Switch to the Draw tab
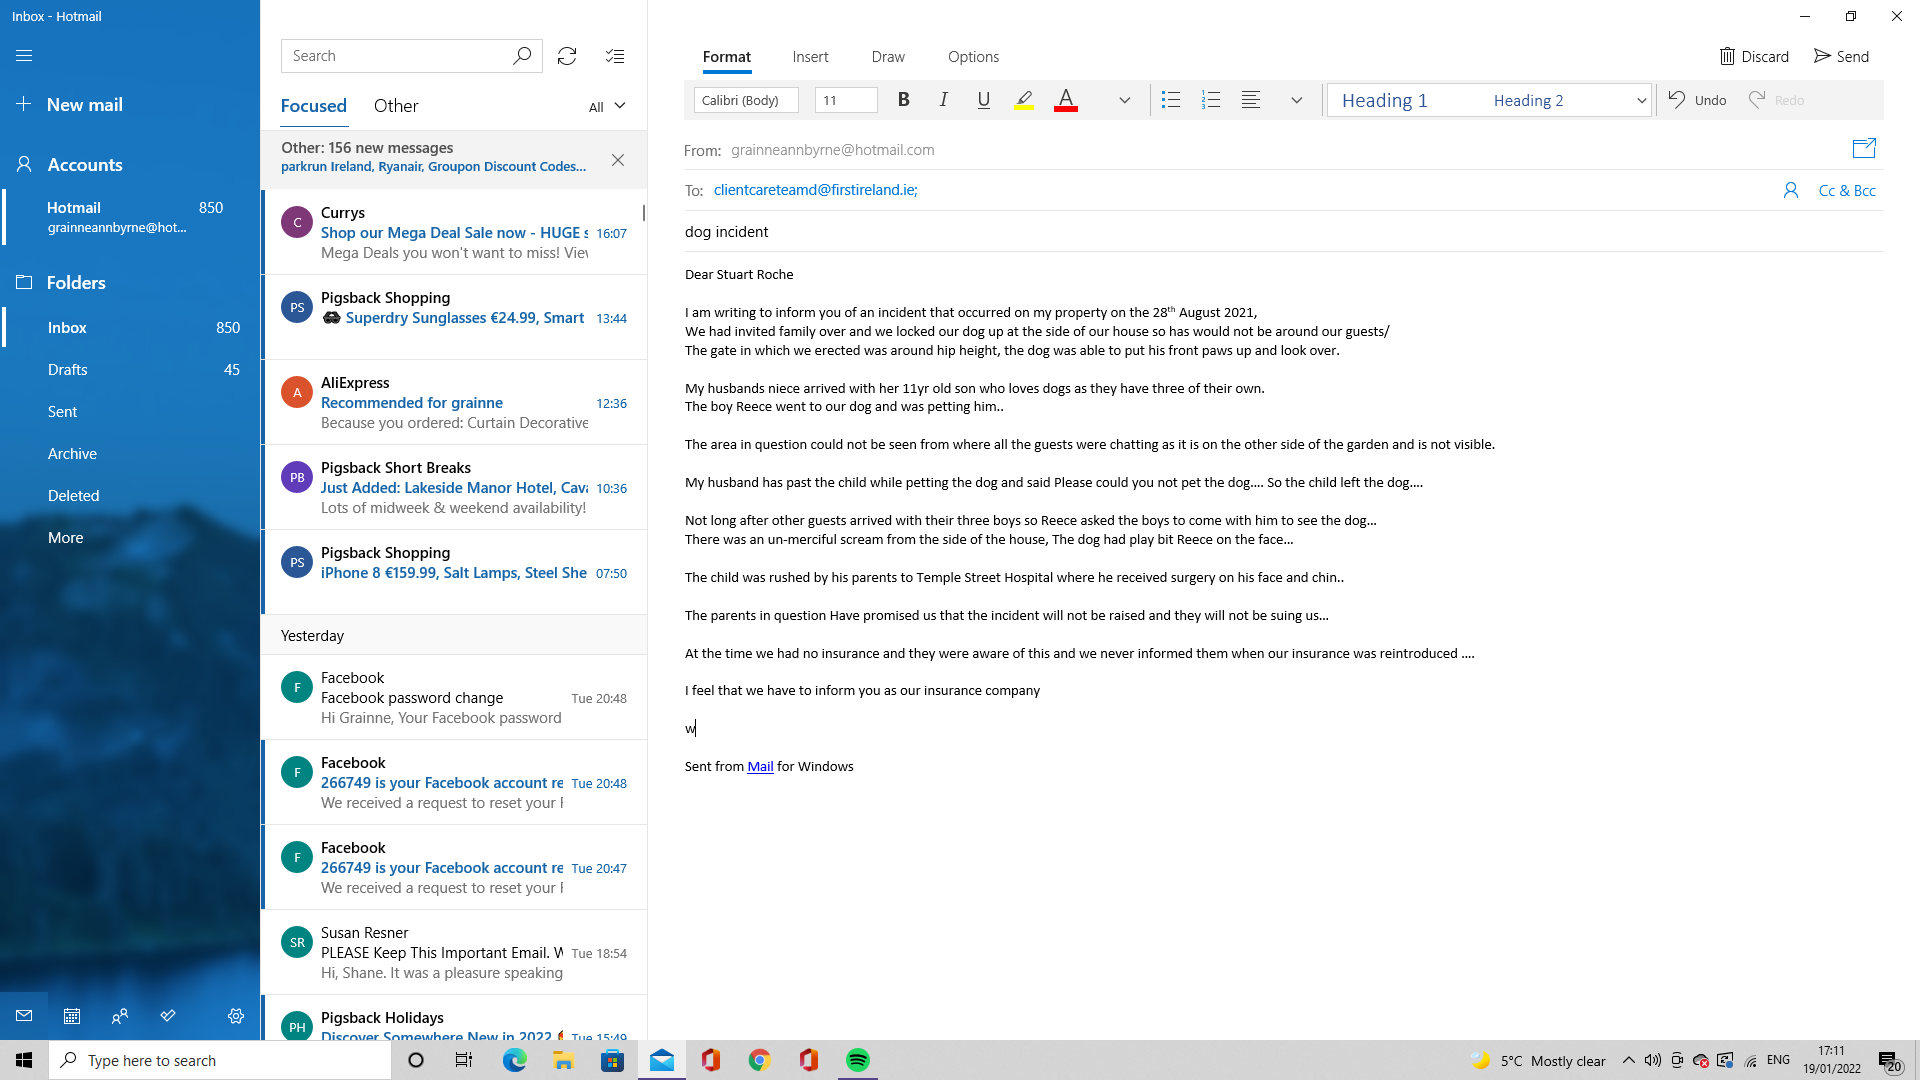Screen dimensions: 1920x1080 pos(888,57)
